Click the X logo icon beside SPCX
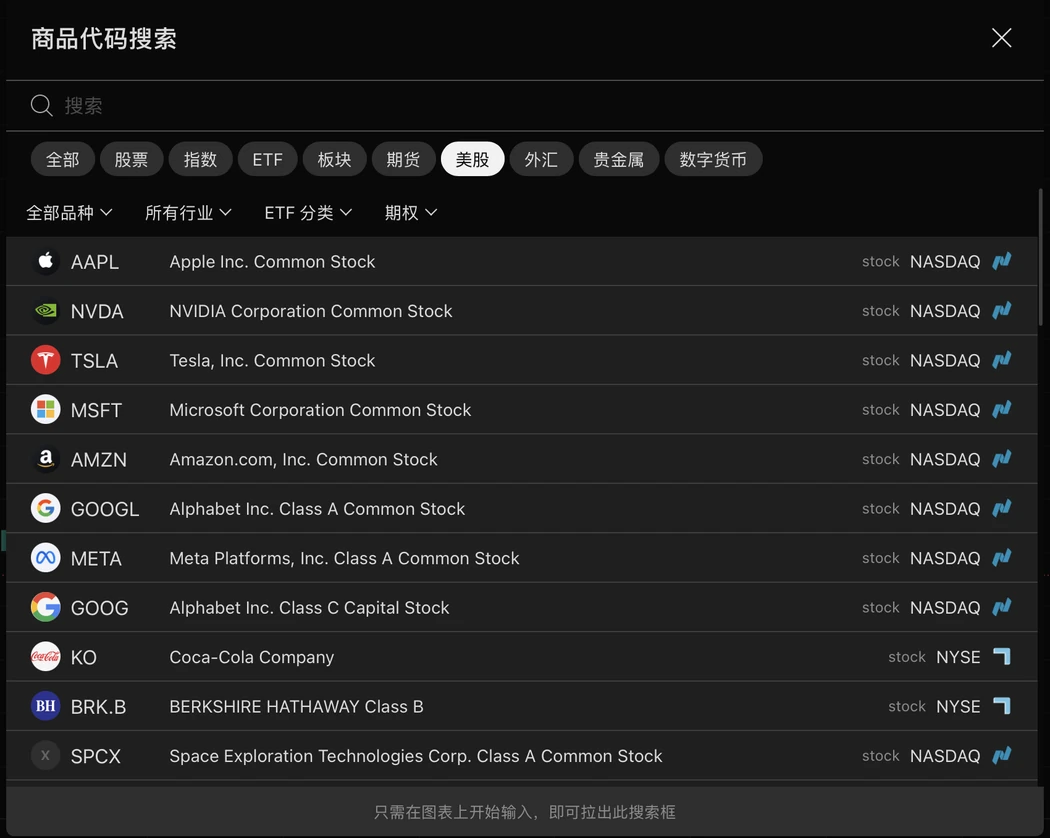This screenshot has height=838, width=1050. [46, 756]
